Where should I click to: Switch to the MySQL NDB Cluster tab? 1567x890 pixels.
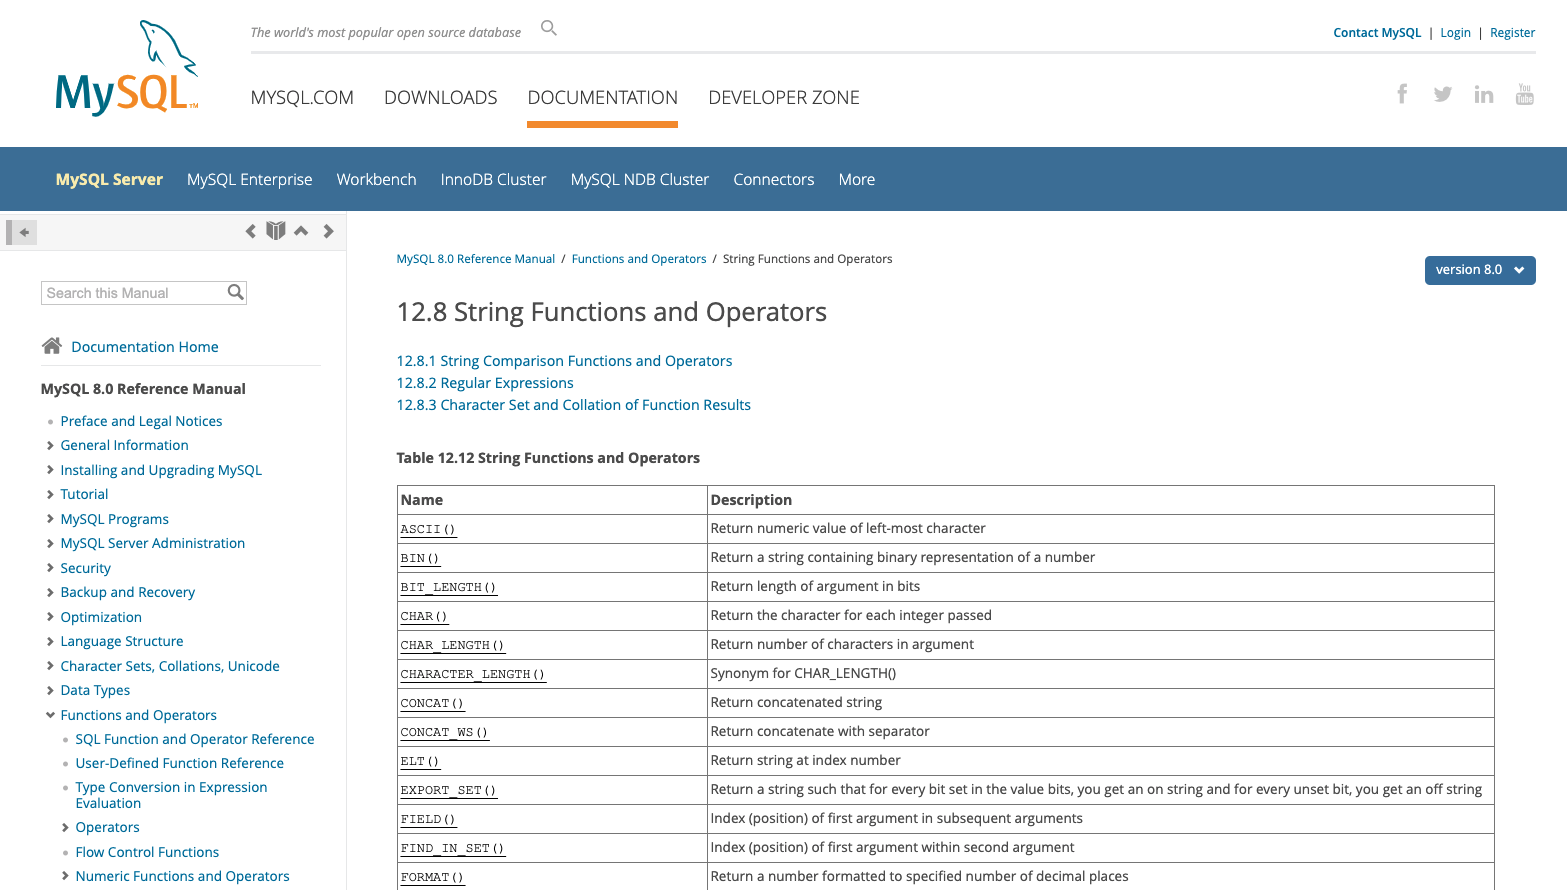coord(640,179)
